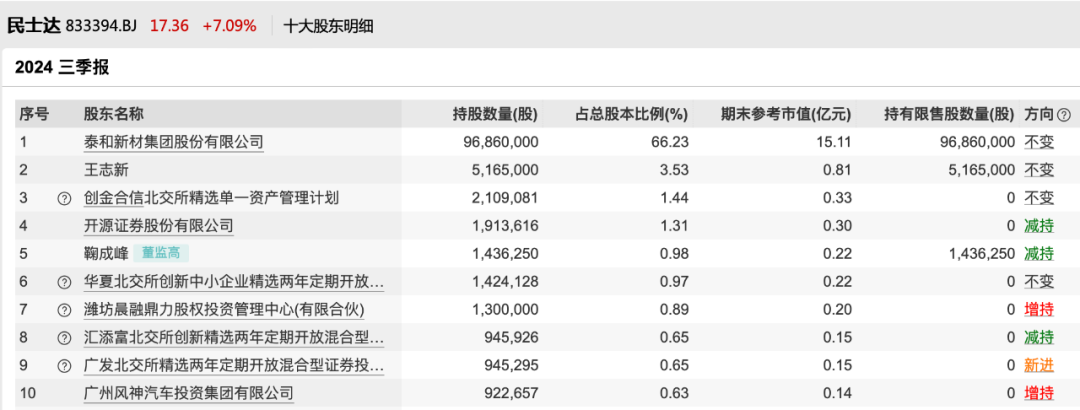Screen dimensions: 1080x410
Task: Select shareholder 王志新 row name
Action: tap(107, 170)
